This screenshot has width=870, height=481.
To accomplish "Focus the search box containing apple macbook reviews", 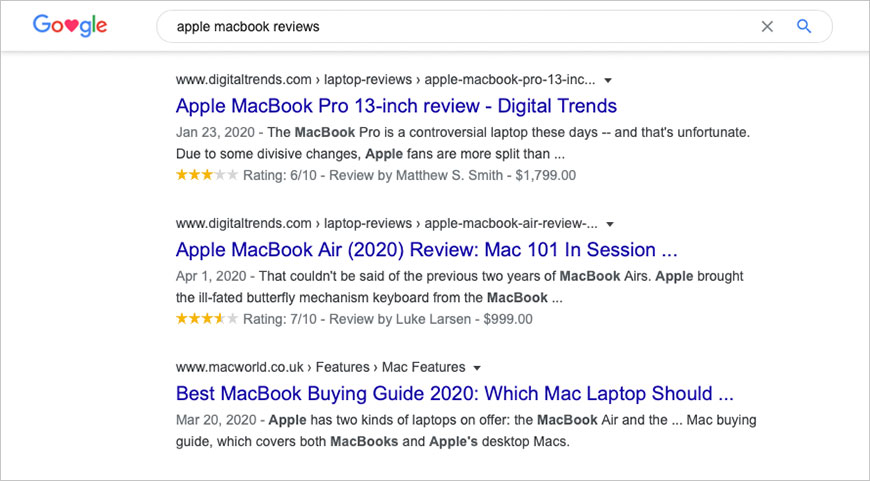I will pyautogui.click(x=494, y=27).
